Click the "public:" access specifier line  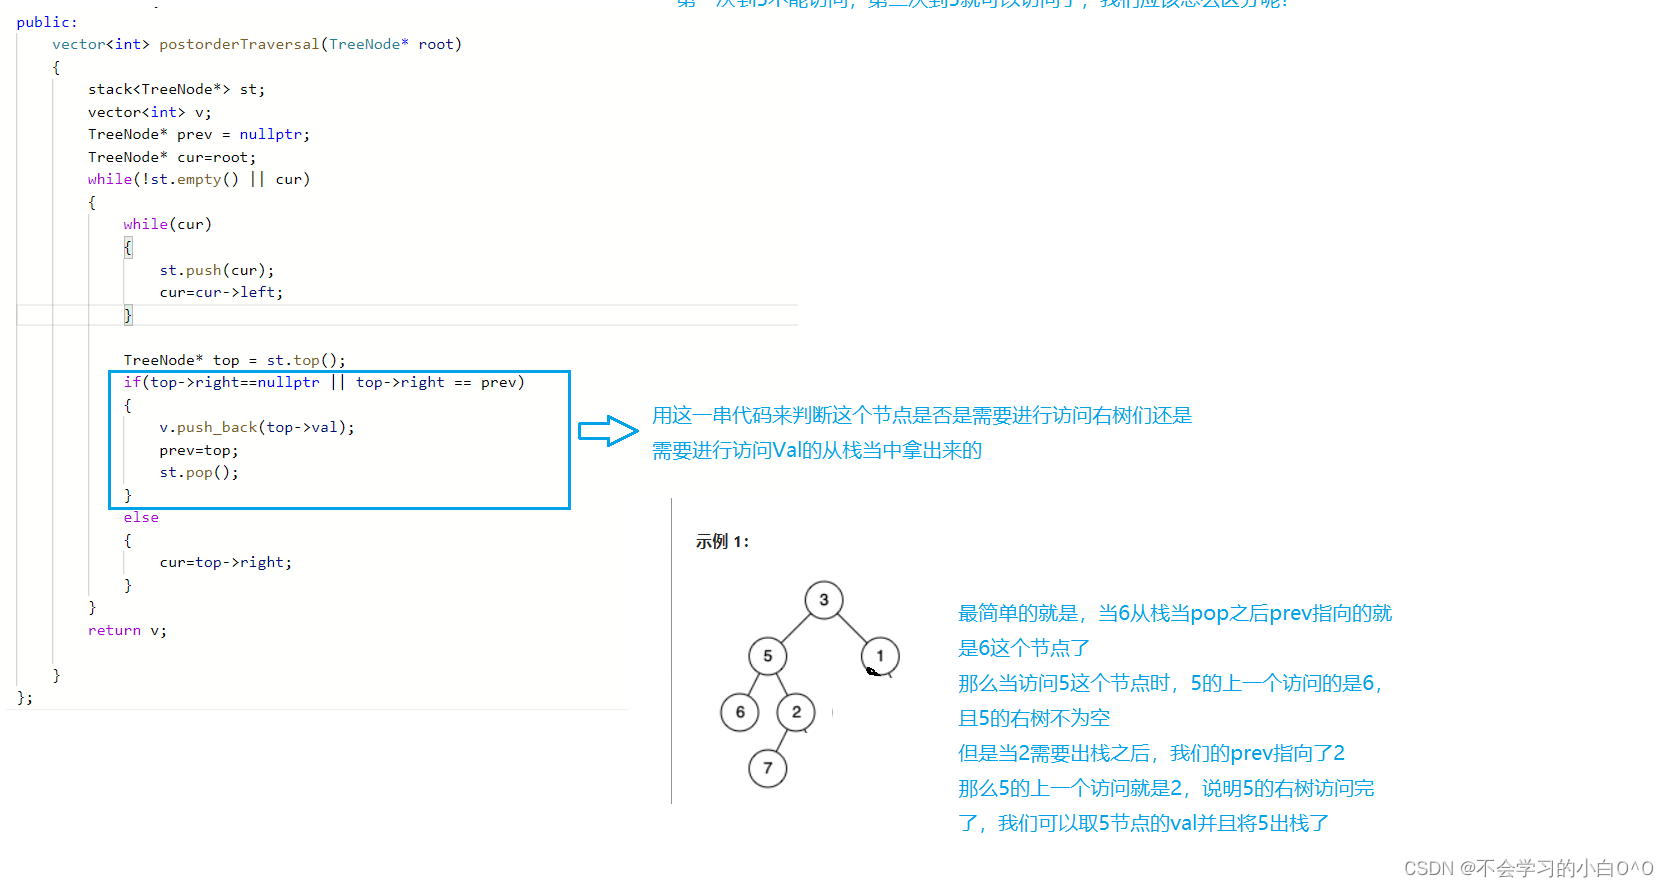(47, 22)
